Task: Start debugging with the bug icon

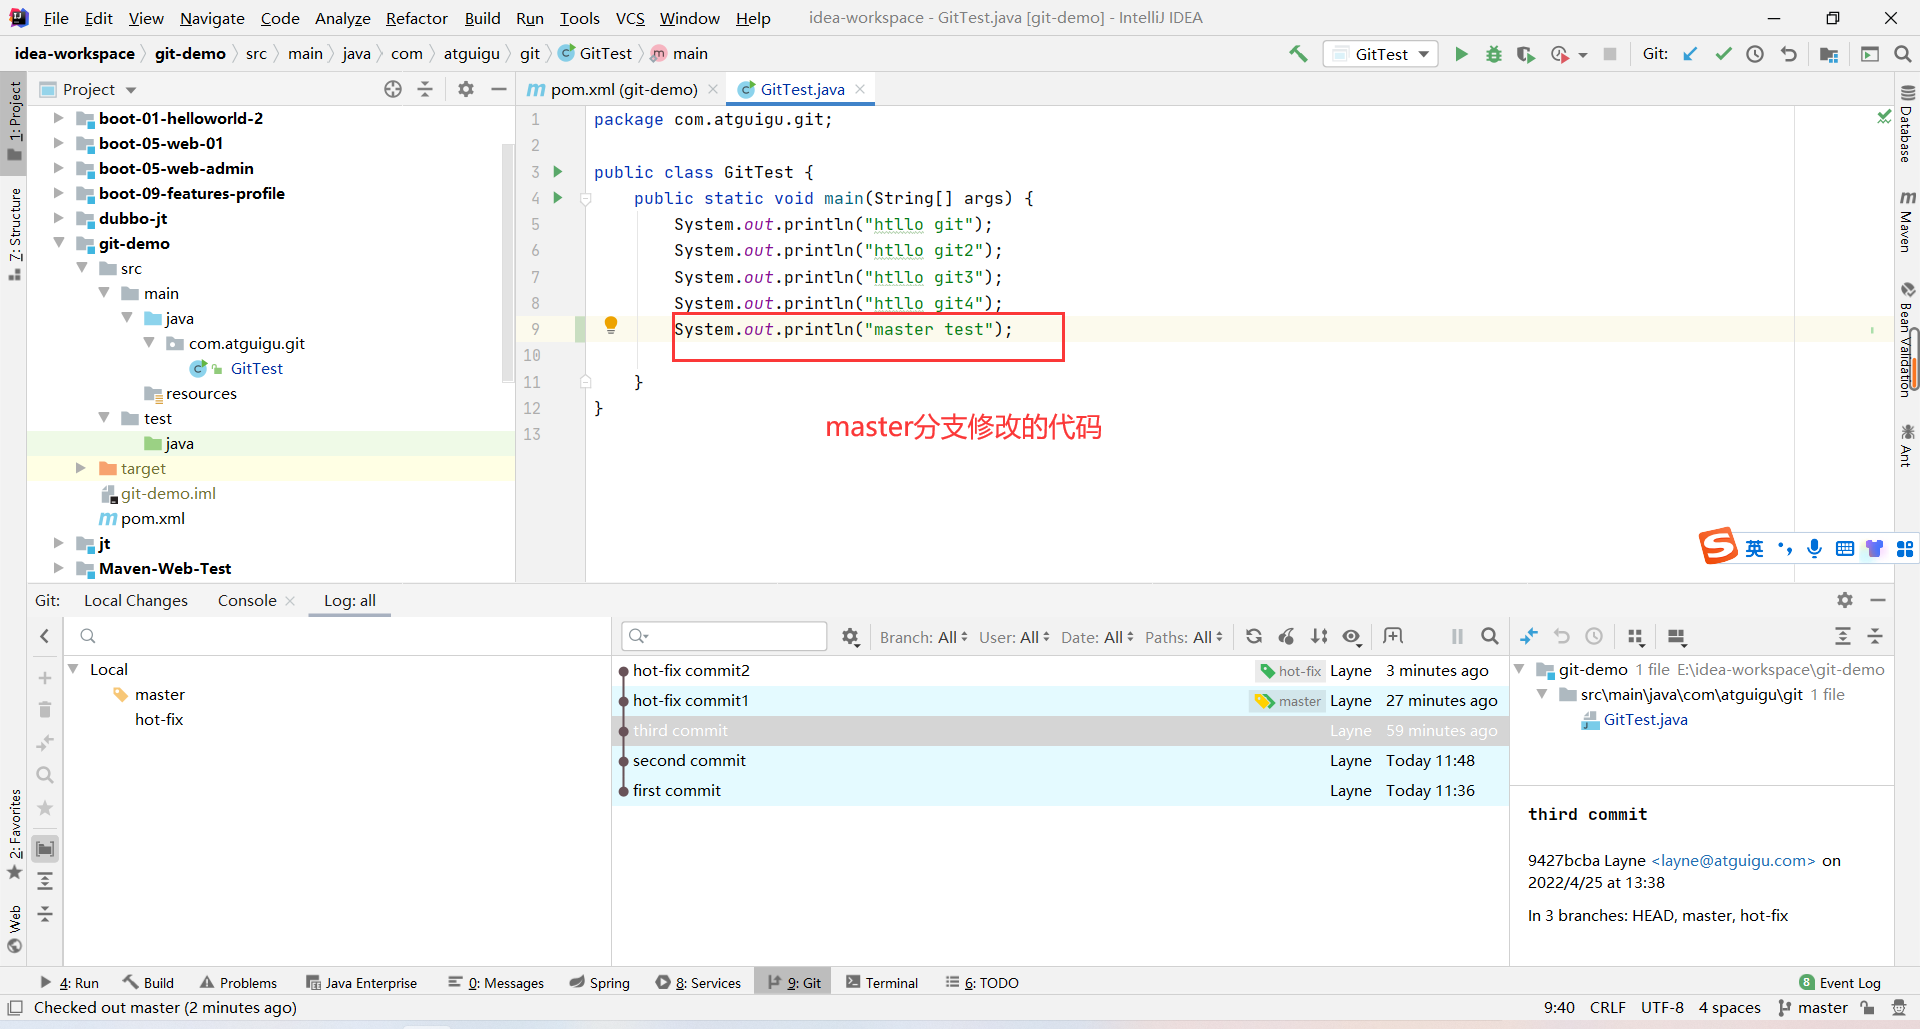Action: pos(1493,54)
